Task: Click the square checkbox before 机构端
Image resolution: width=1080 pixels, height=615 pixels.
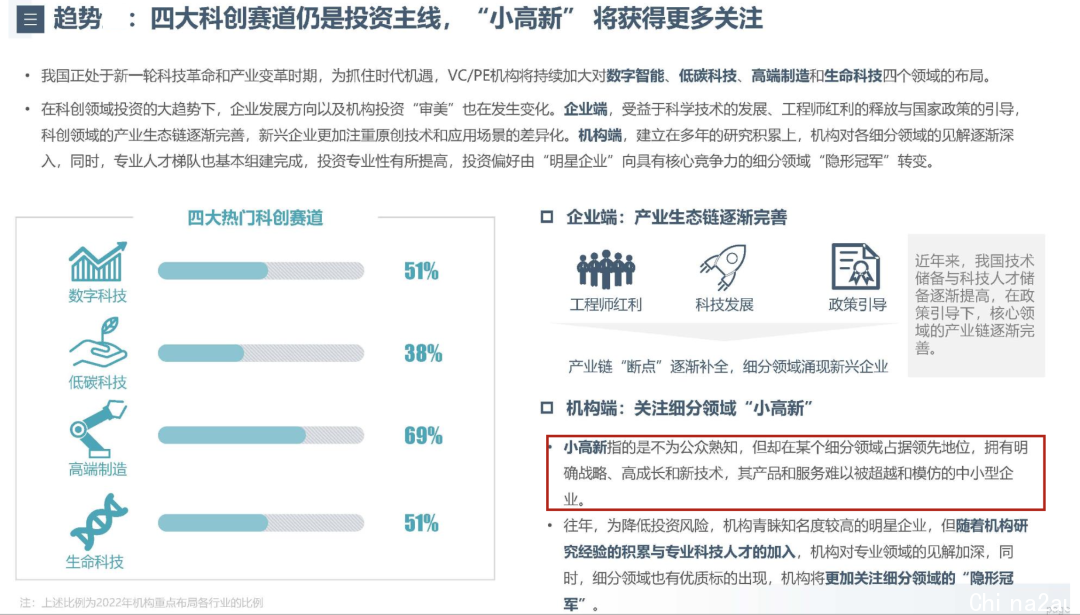Action: [547, 408]
